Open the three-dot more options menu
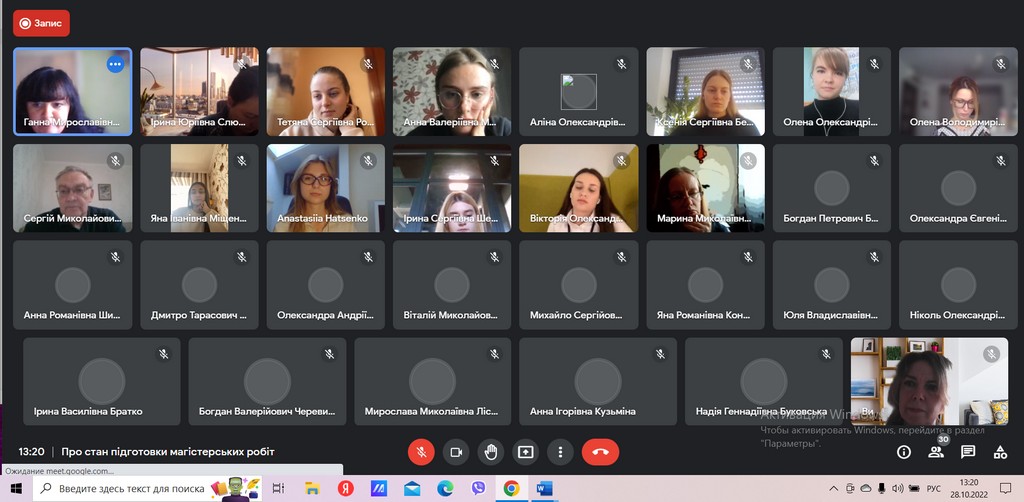 click(561, 452)
